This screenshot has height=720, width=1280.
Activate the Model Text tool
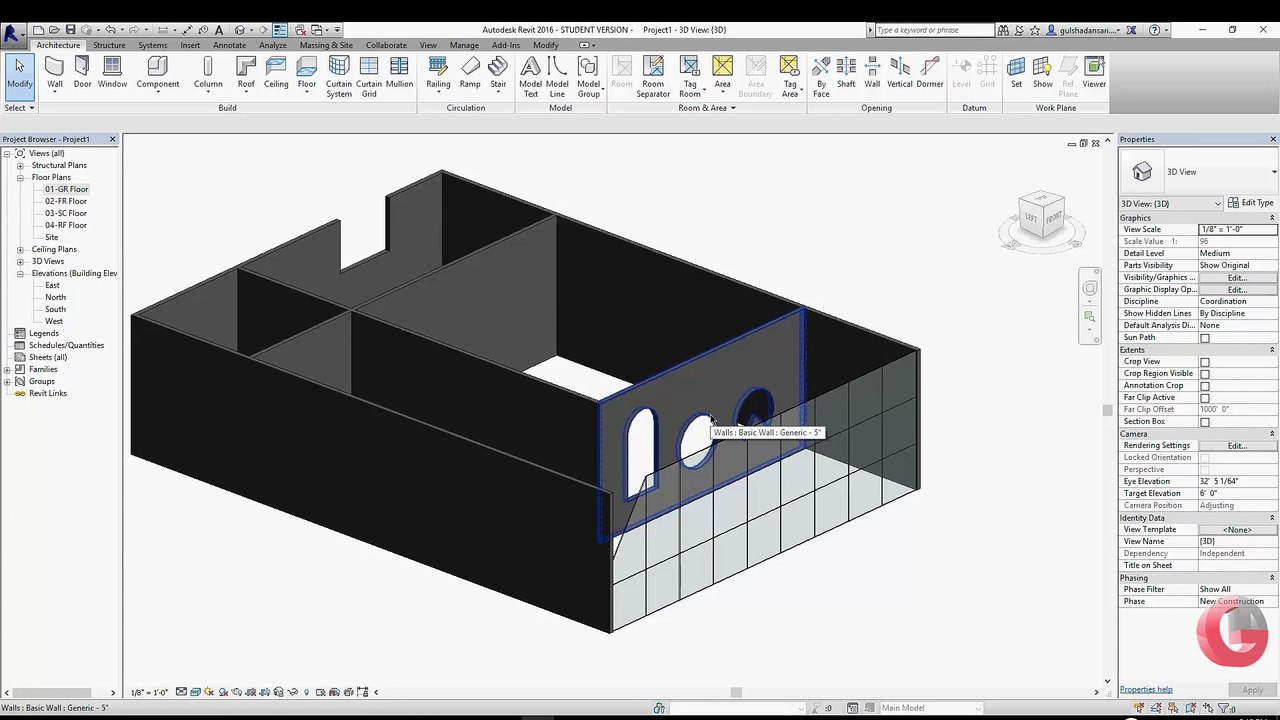(531, 77)
